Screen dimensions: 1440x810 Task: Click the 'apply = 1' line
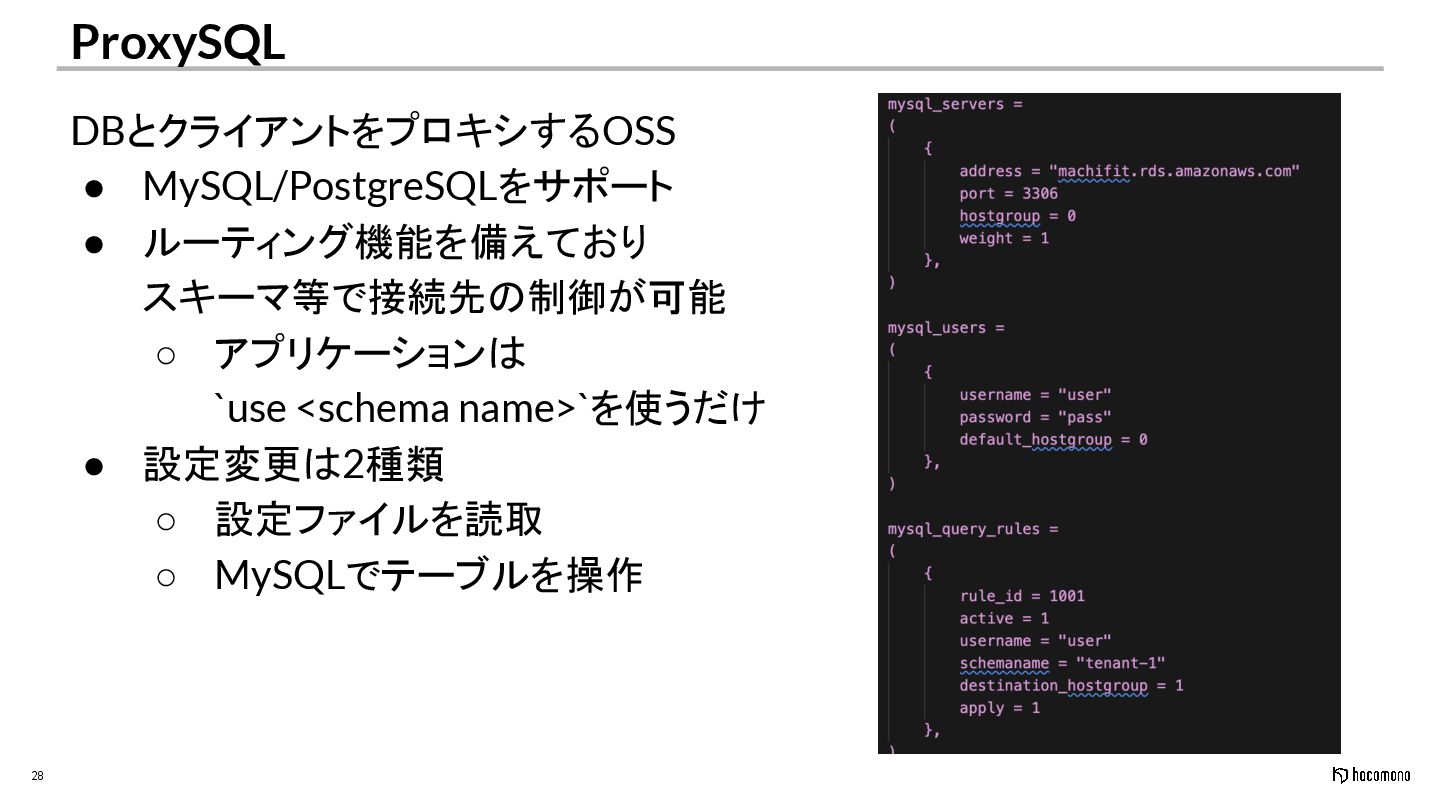click(999, 708)
